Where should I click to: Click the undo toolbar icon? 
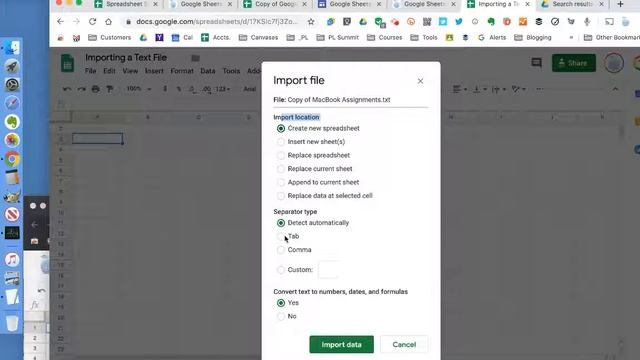pos(67,89)
